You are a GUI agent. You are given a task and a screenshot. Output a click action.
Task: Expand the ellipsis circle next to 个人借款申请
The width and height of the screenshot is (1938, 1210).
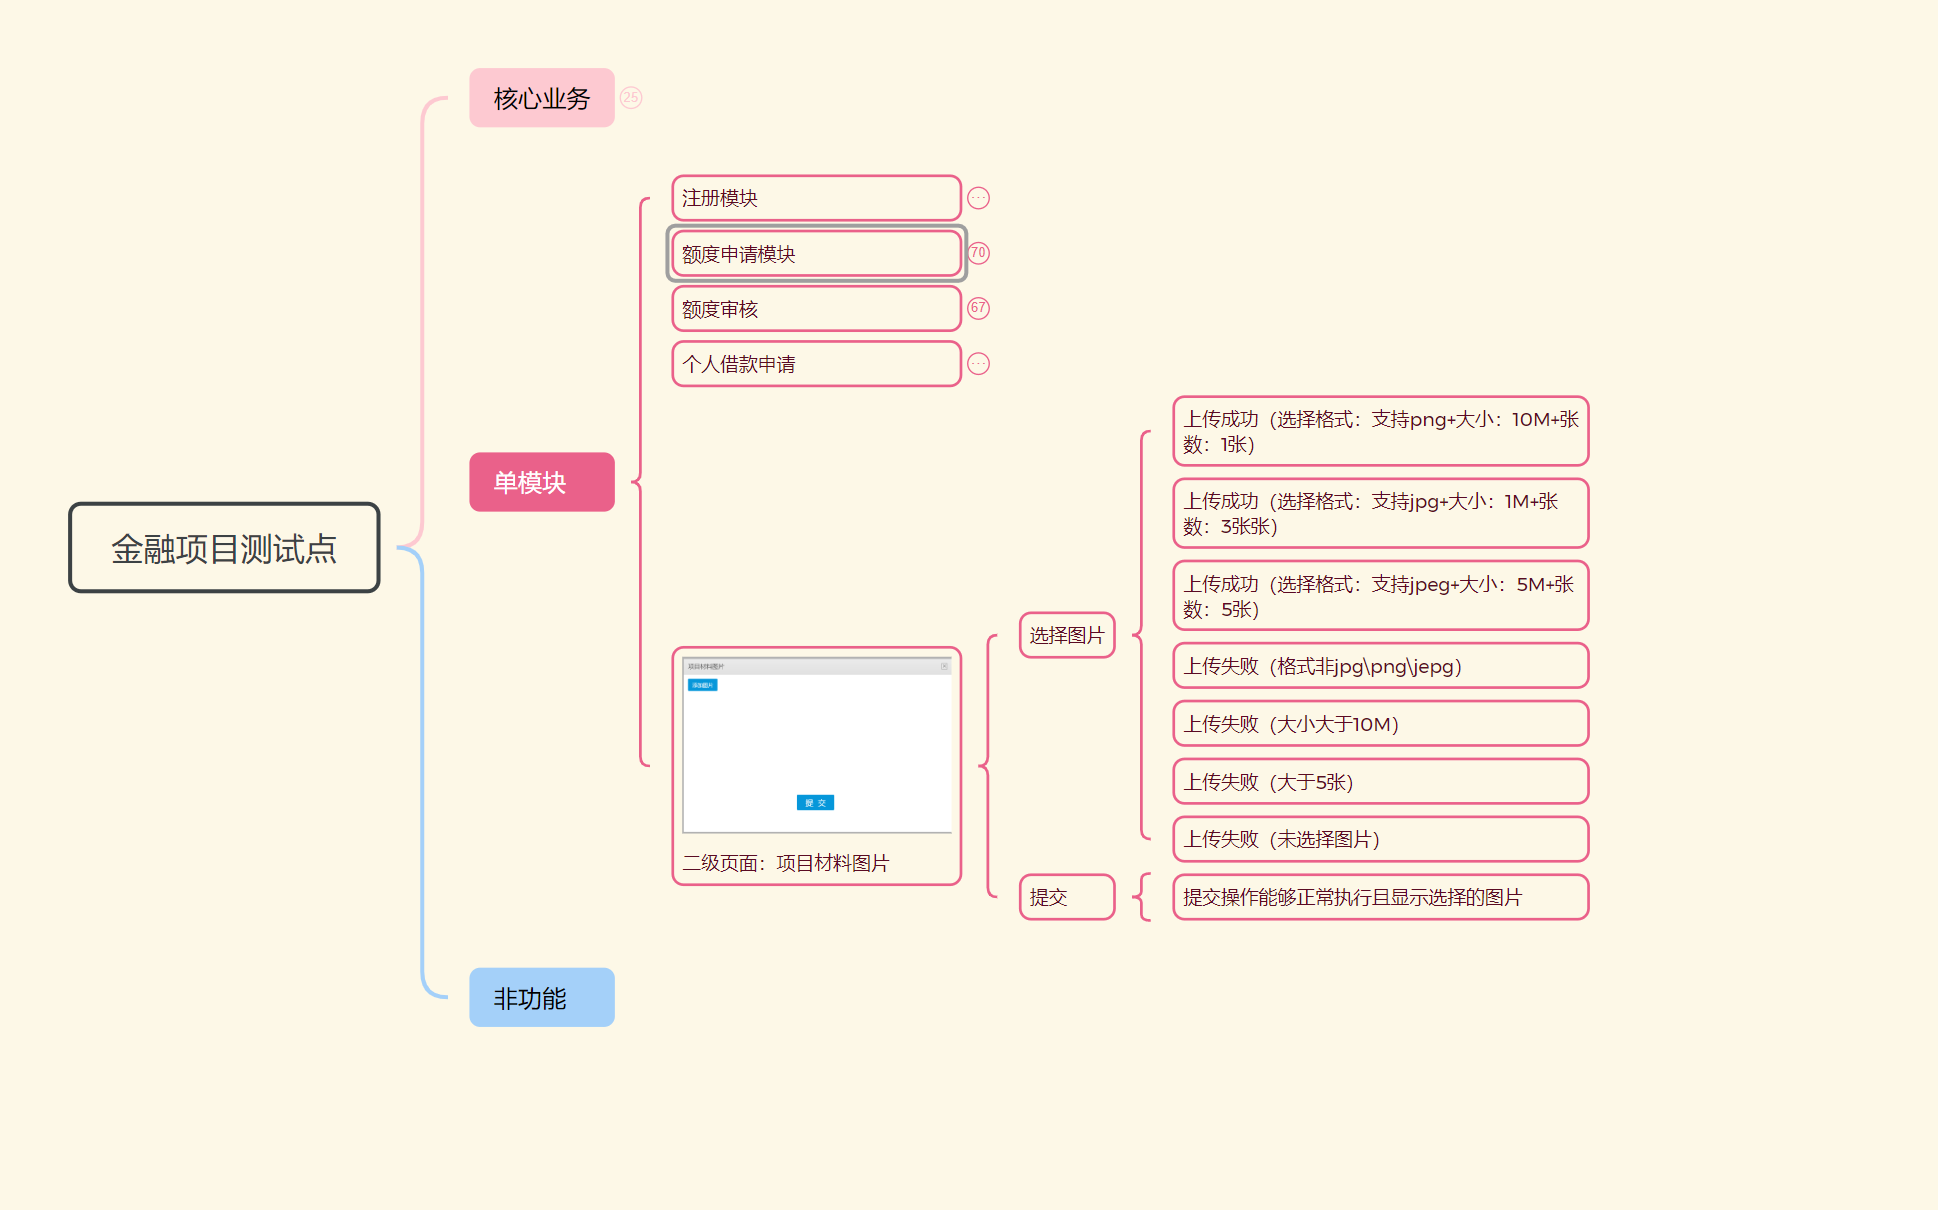coord(978,364)
